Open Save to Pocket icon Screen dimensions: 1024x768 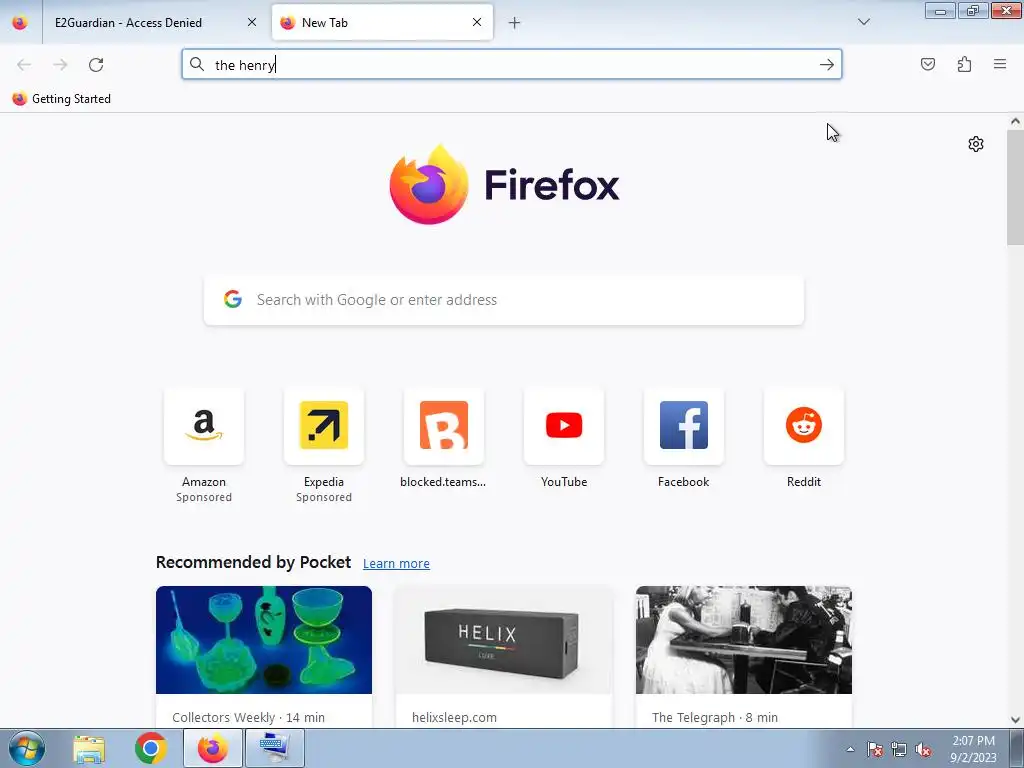point(928,64)
